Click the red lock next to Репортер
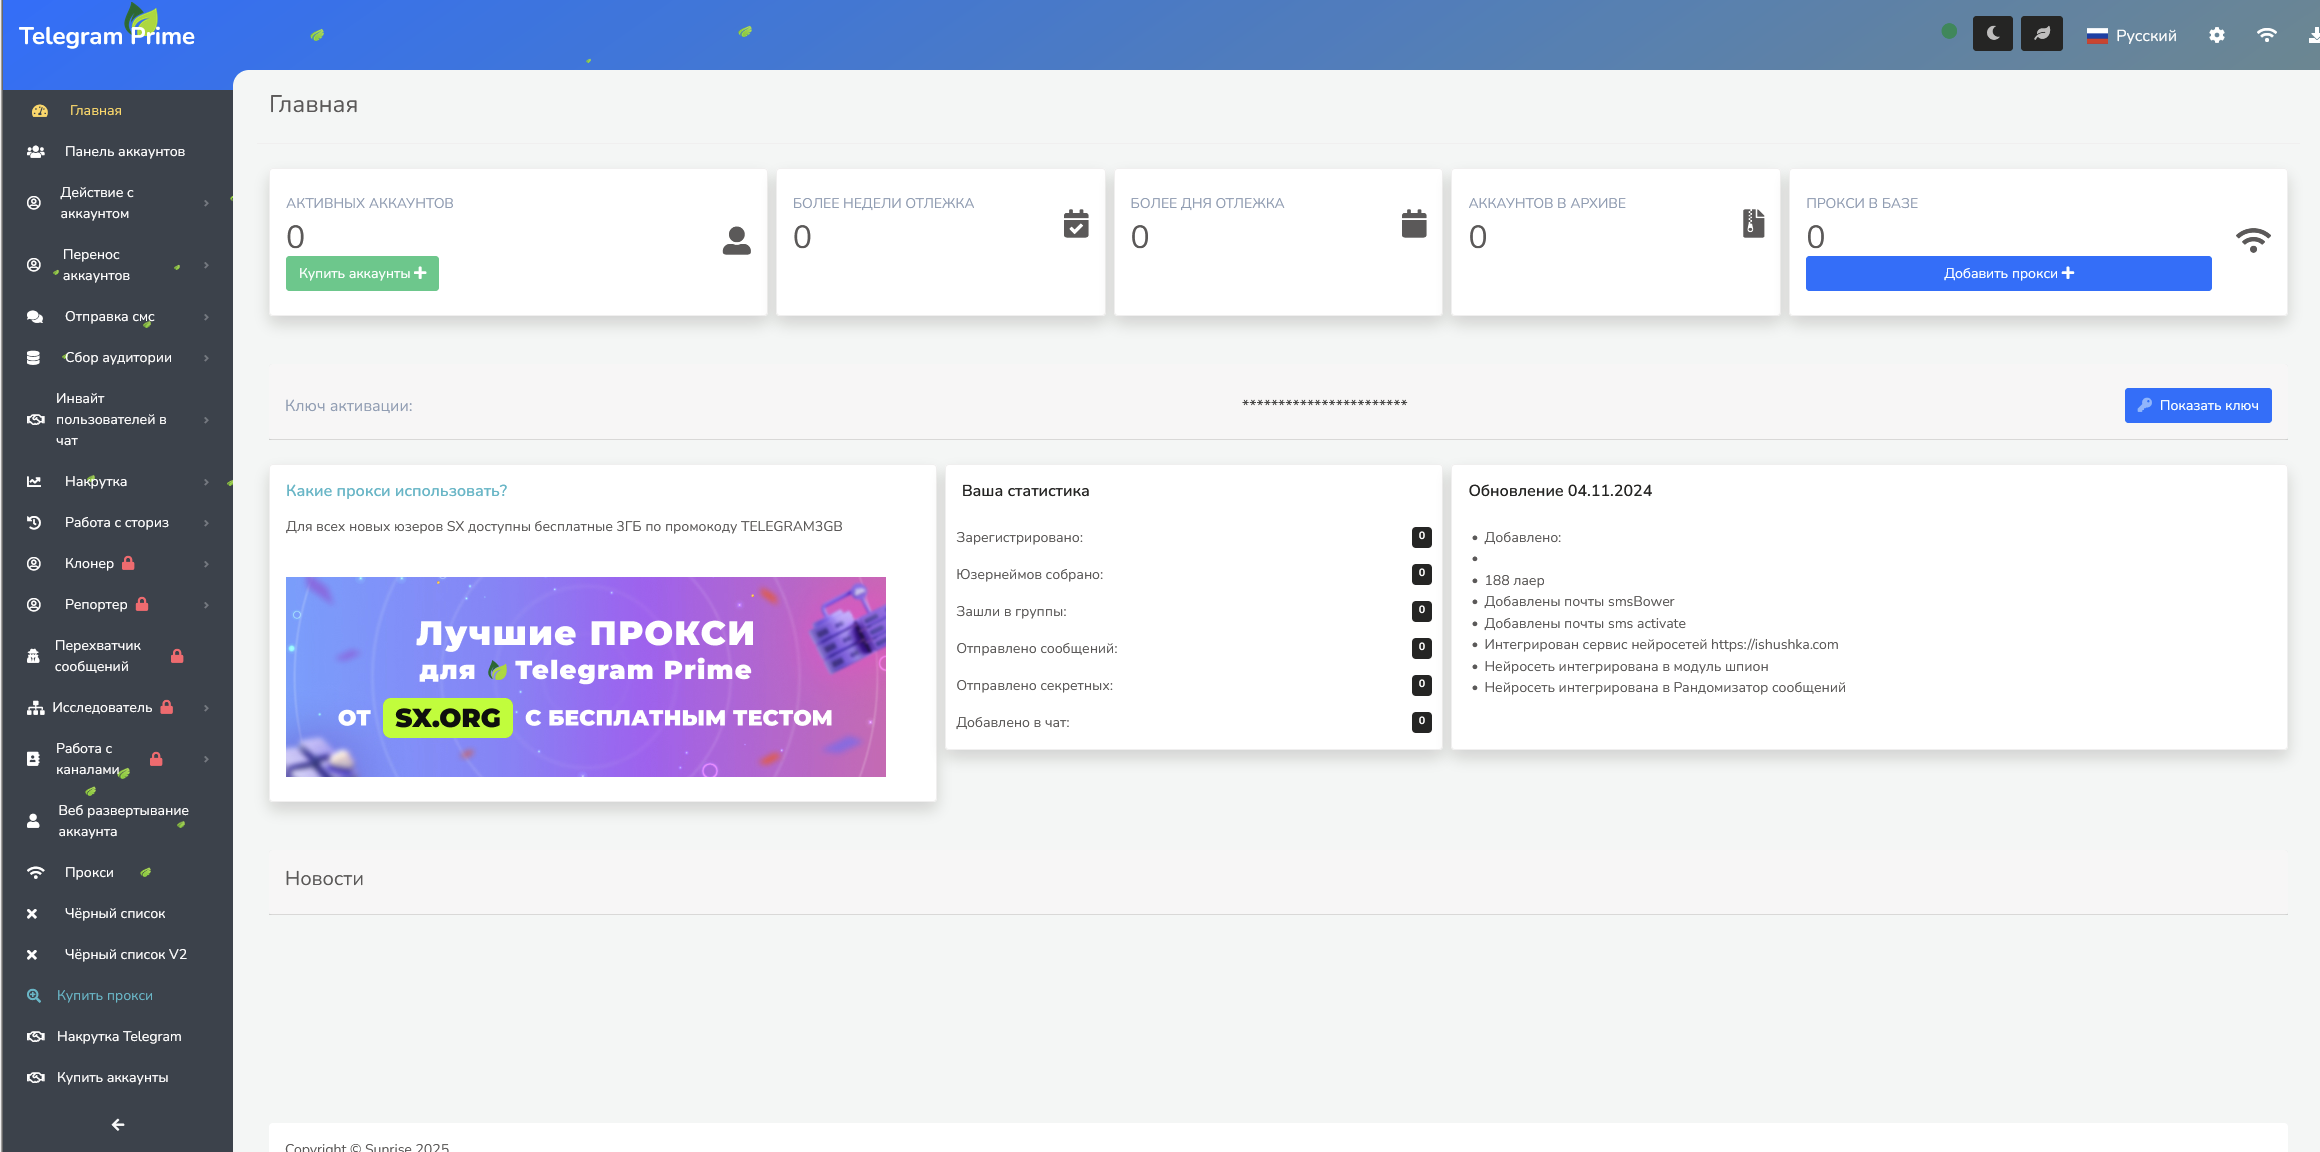This screenshot has width=2320, height=1152. click(x=142, y=605)
